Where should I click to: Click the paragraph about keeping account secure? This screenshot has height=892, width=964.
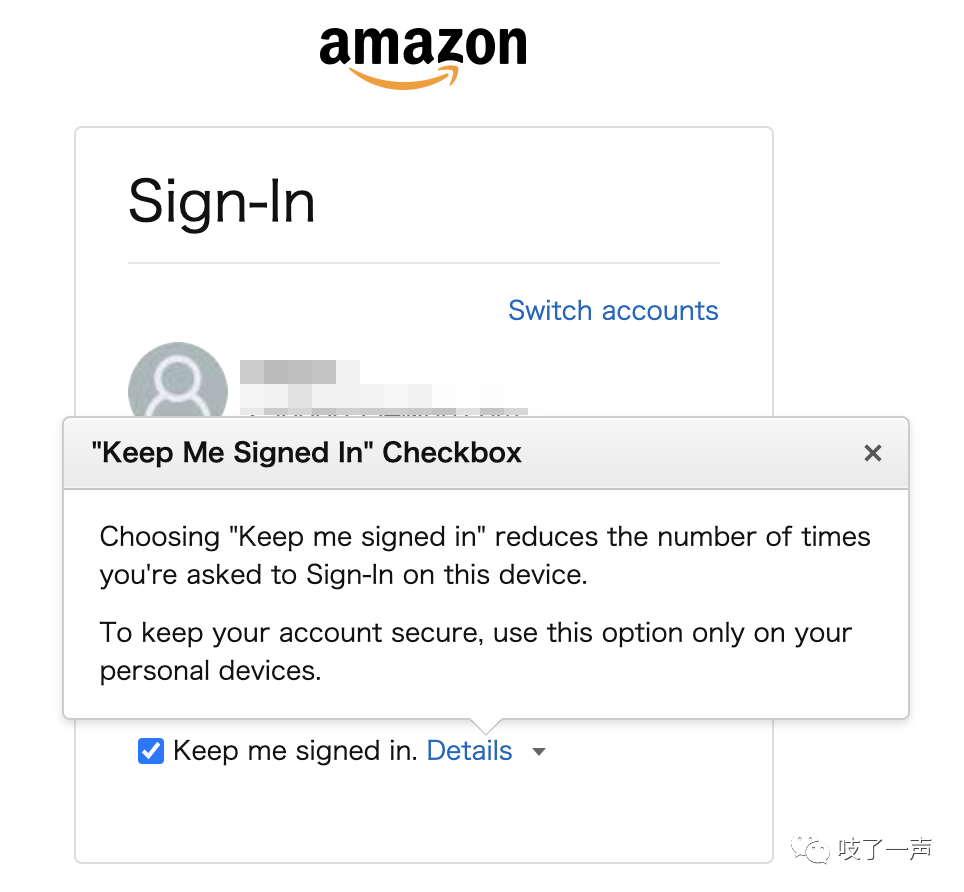pos(476,652)
